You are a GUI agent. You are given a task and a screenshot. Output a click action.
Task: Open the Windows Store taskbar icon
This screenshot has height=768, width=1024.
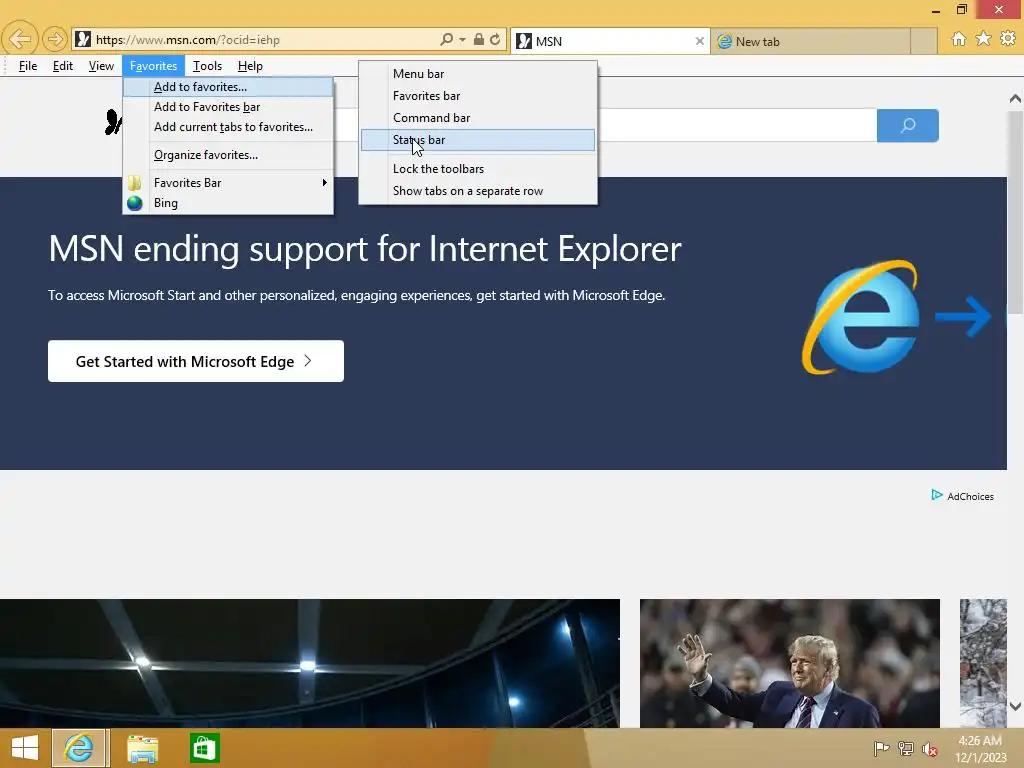(204, 748)
